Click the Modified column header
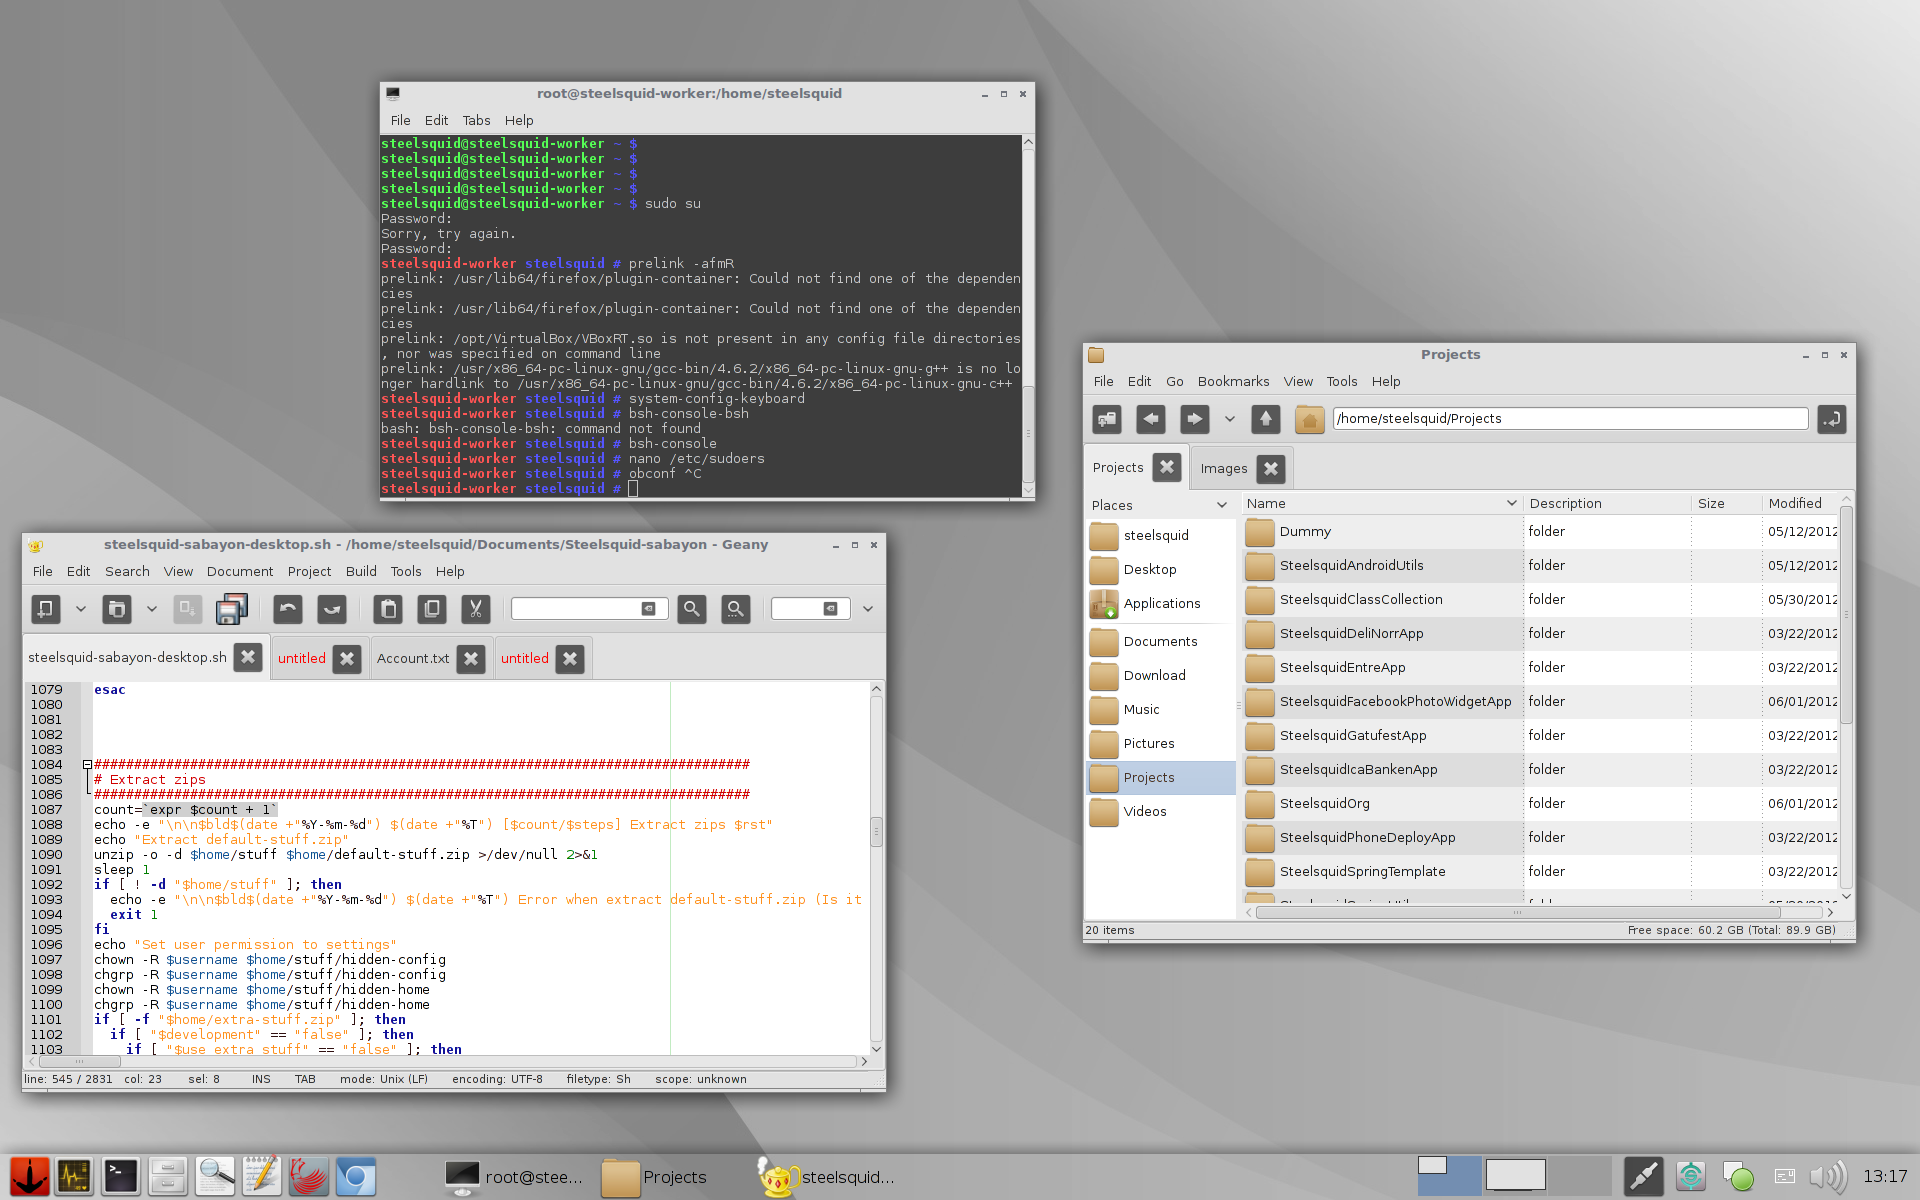1920x1200 pixels. [1799, 503]
